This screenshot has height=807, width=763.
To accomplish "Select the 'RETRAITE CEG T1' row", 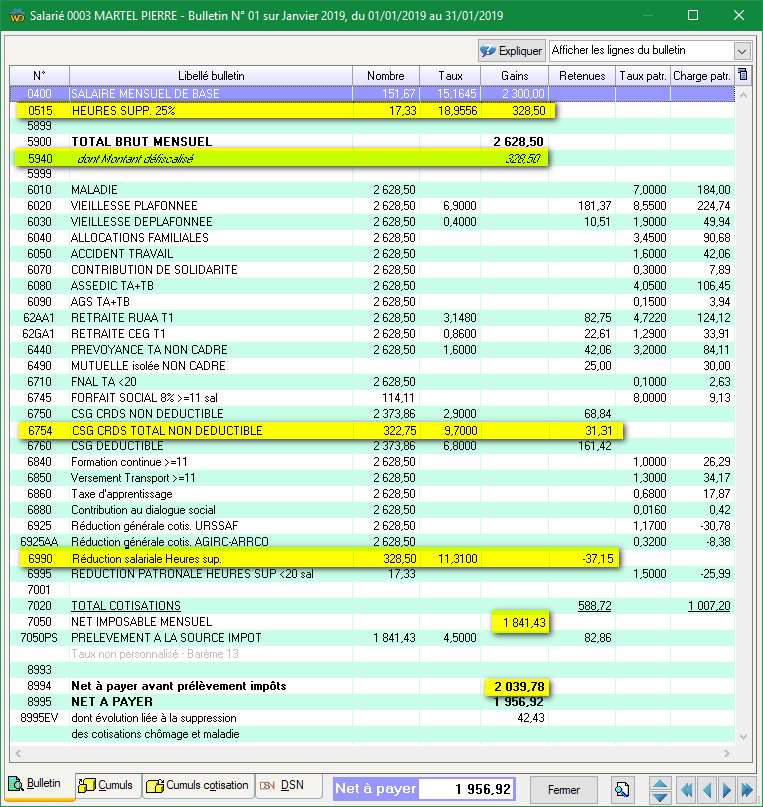I will pyautogui.click(x=372, y=334).
